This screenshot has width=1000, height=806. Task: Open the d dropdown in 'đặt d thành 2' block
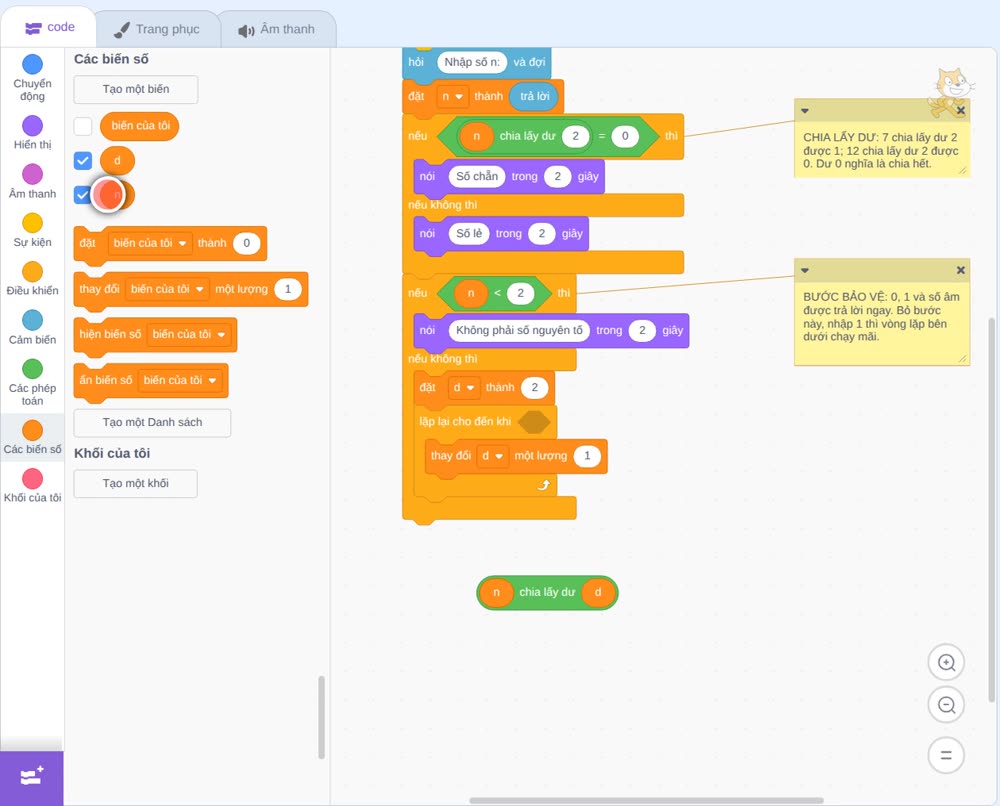[x=464, y=387]
